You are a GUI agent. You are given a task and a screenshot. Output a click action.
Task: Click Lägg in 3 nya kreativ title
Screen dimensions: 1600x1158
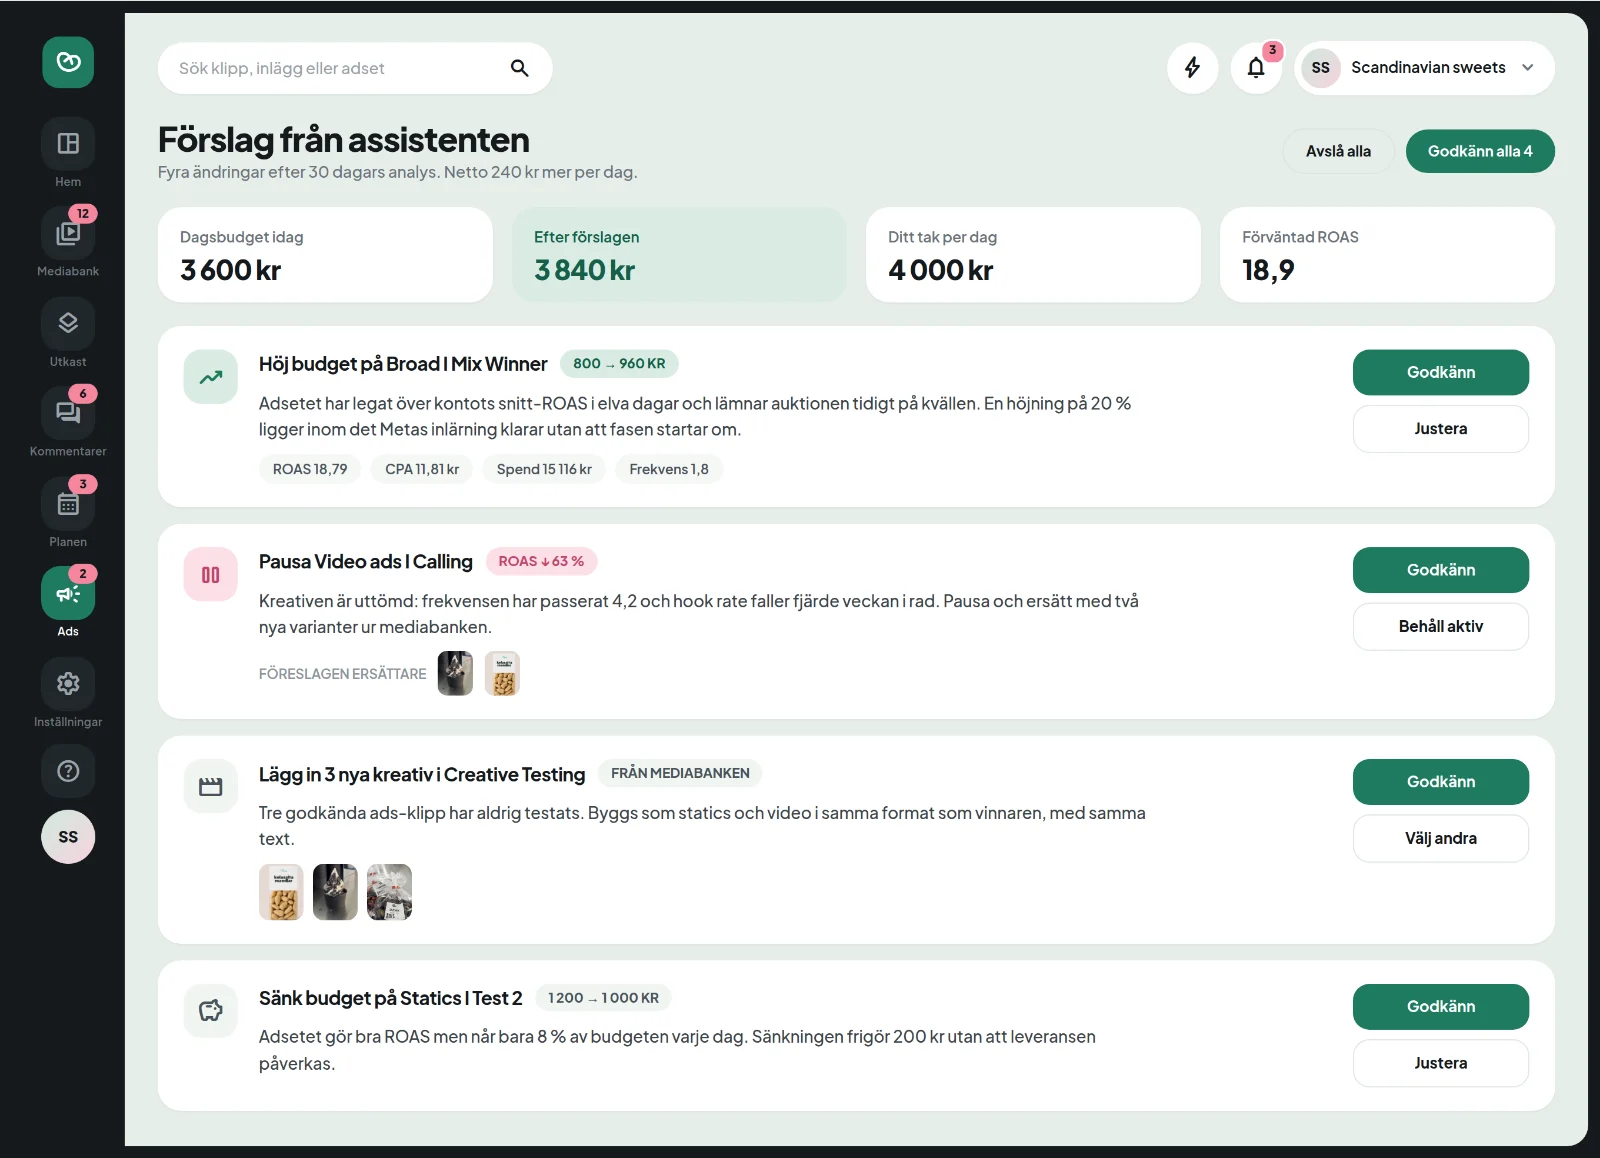[422, 775]
